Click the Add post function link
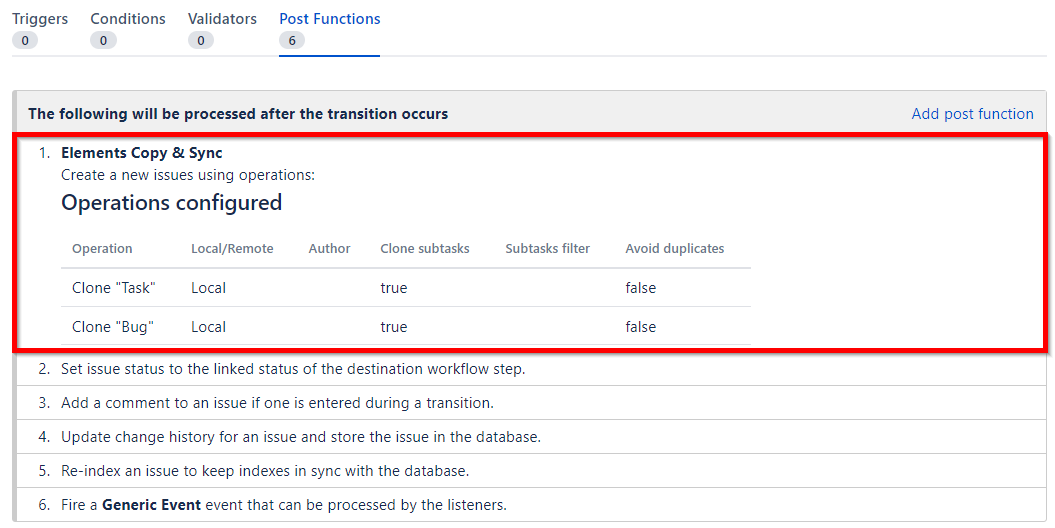Viewport: 1055px width, 528px height. [972, 114]
